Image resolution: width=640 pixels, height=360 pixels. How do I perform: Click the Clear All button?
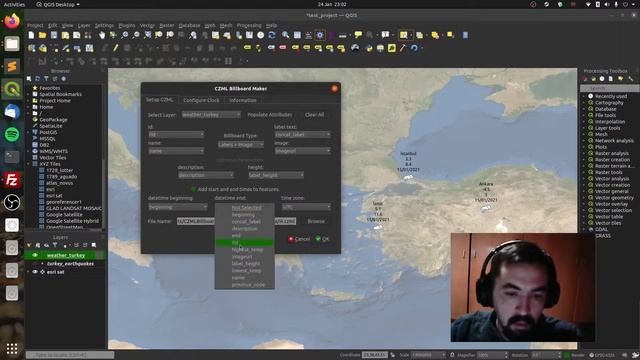[314, 115]
